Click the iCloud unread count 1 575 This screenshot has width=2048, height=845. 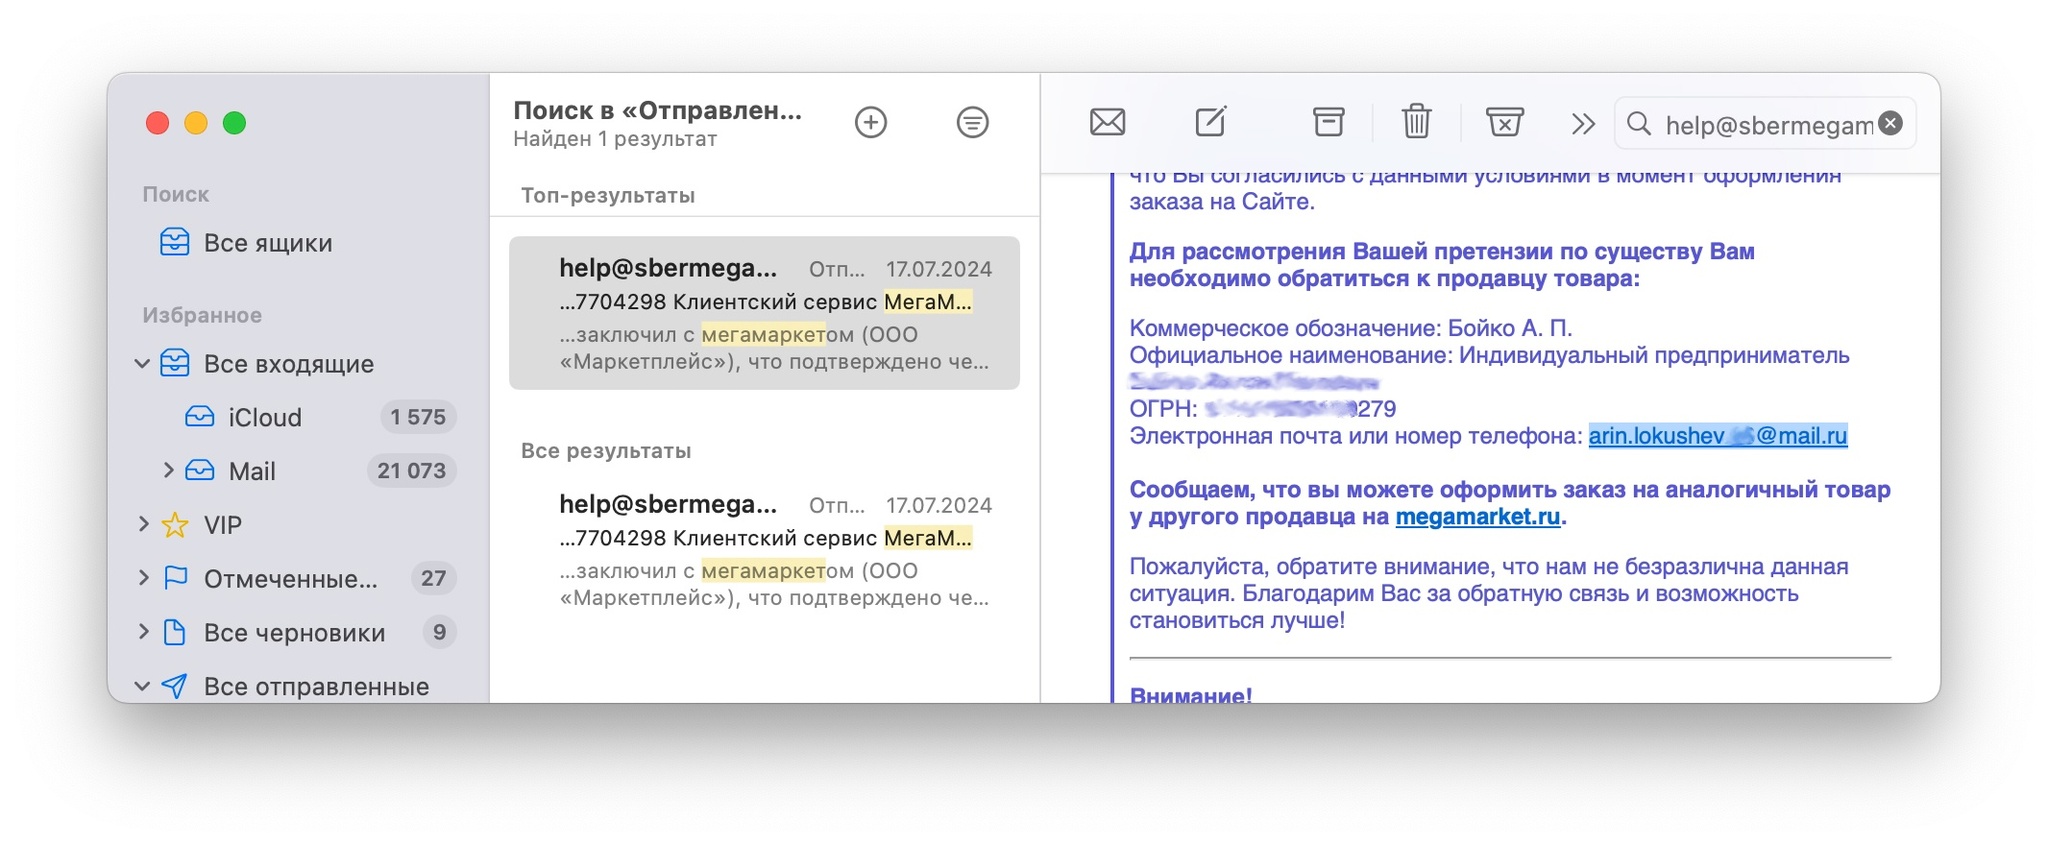418,417
